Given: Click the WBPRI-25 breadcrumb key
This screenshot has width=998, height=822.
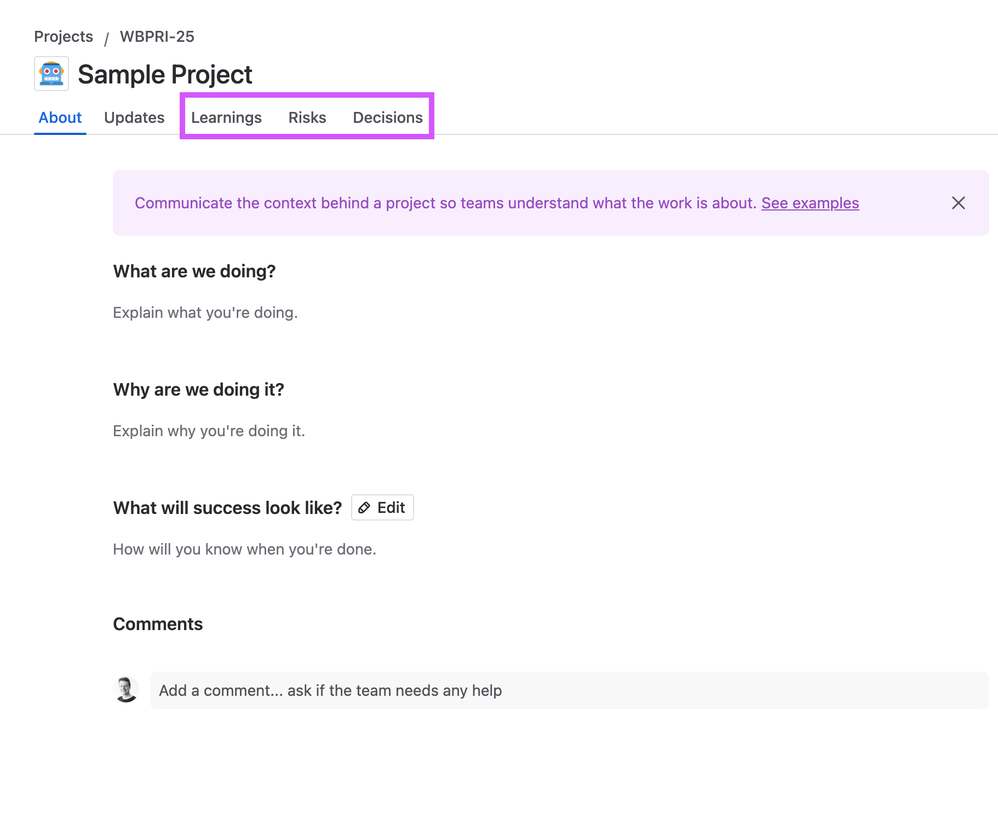Looking at the screenshot, I should tap(157, 37).
